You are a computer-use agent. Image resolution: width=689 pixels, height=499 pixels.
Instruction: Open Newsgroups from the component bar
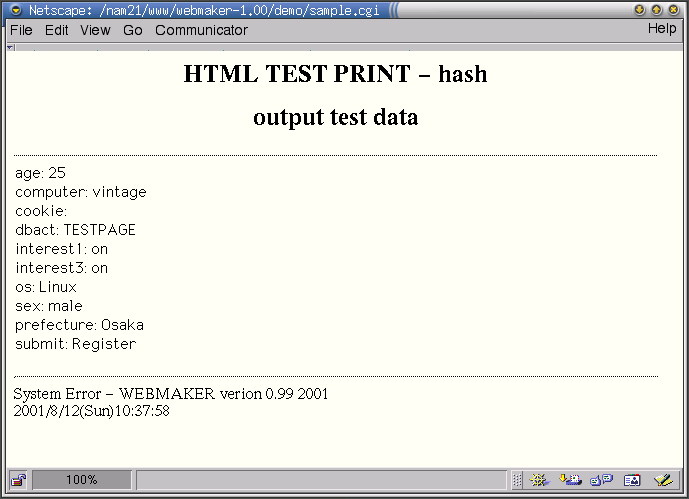(601, 480)
